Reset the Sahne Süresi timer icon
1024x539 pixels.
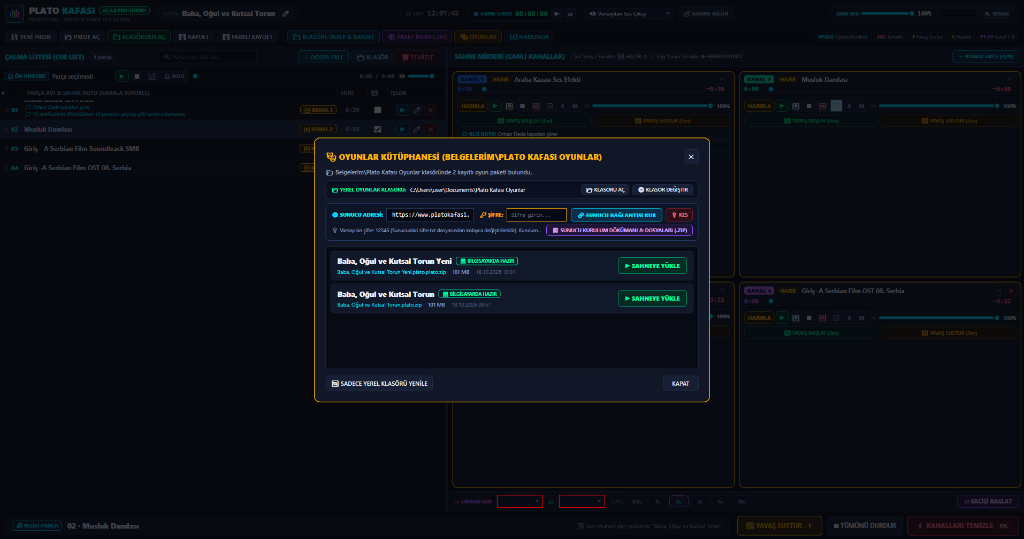[570, 14]
